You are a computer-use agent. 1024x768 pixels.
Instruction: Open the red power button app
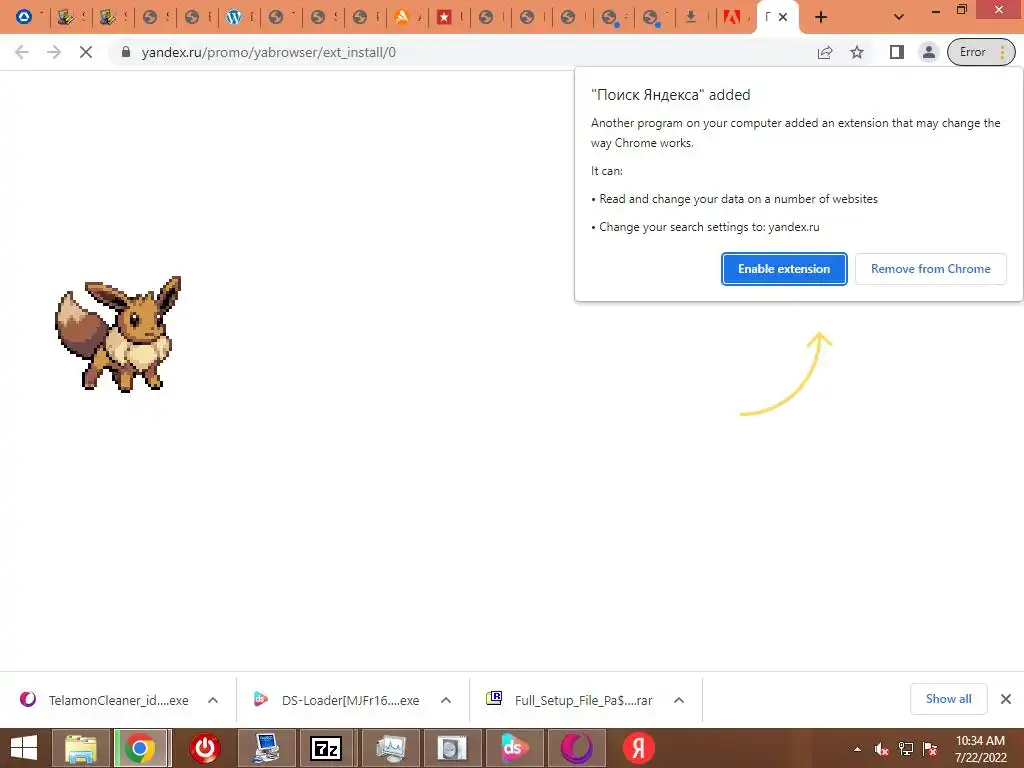[205, 748]
